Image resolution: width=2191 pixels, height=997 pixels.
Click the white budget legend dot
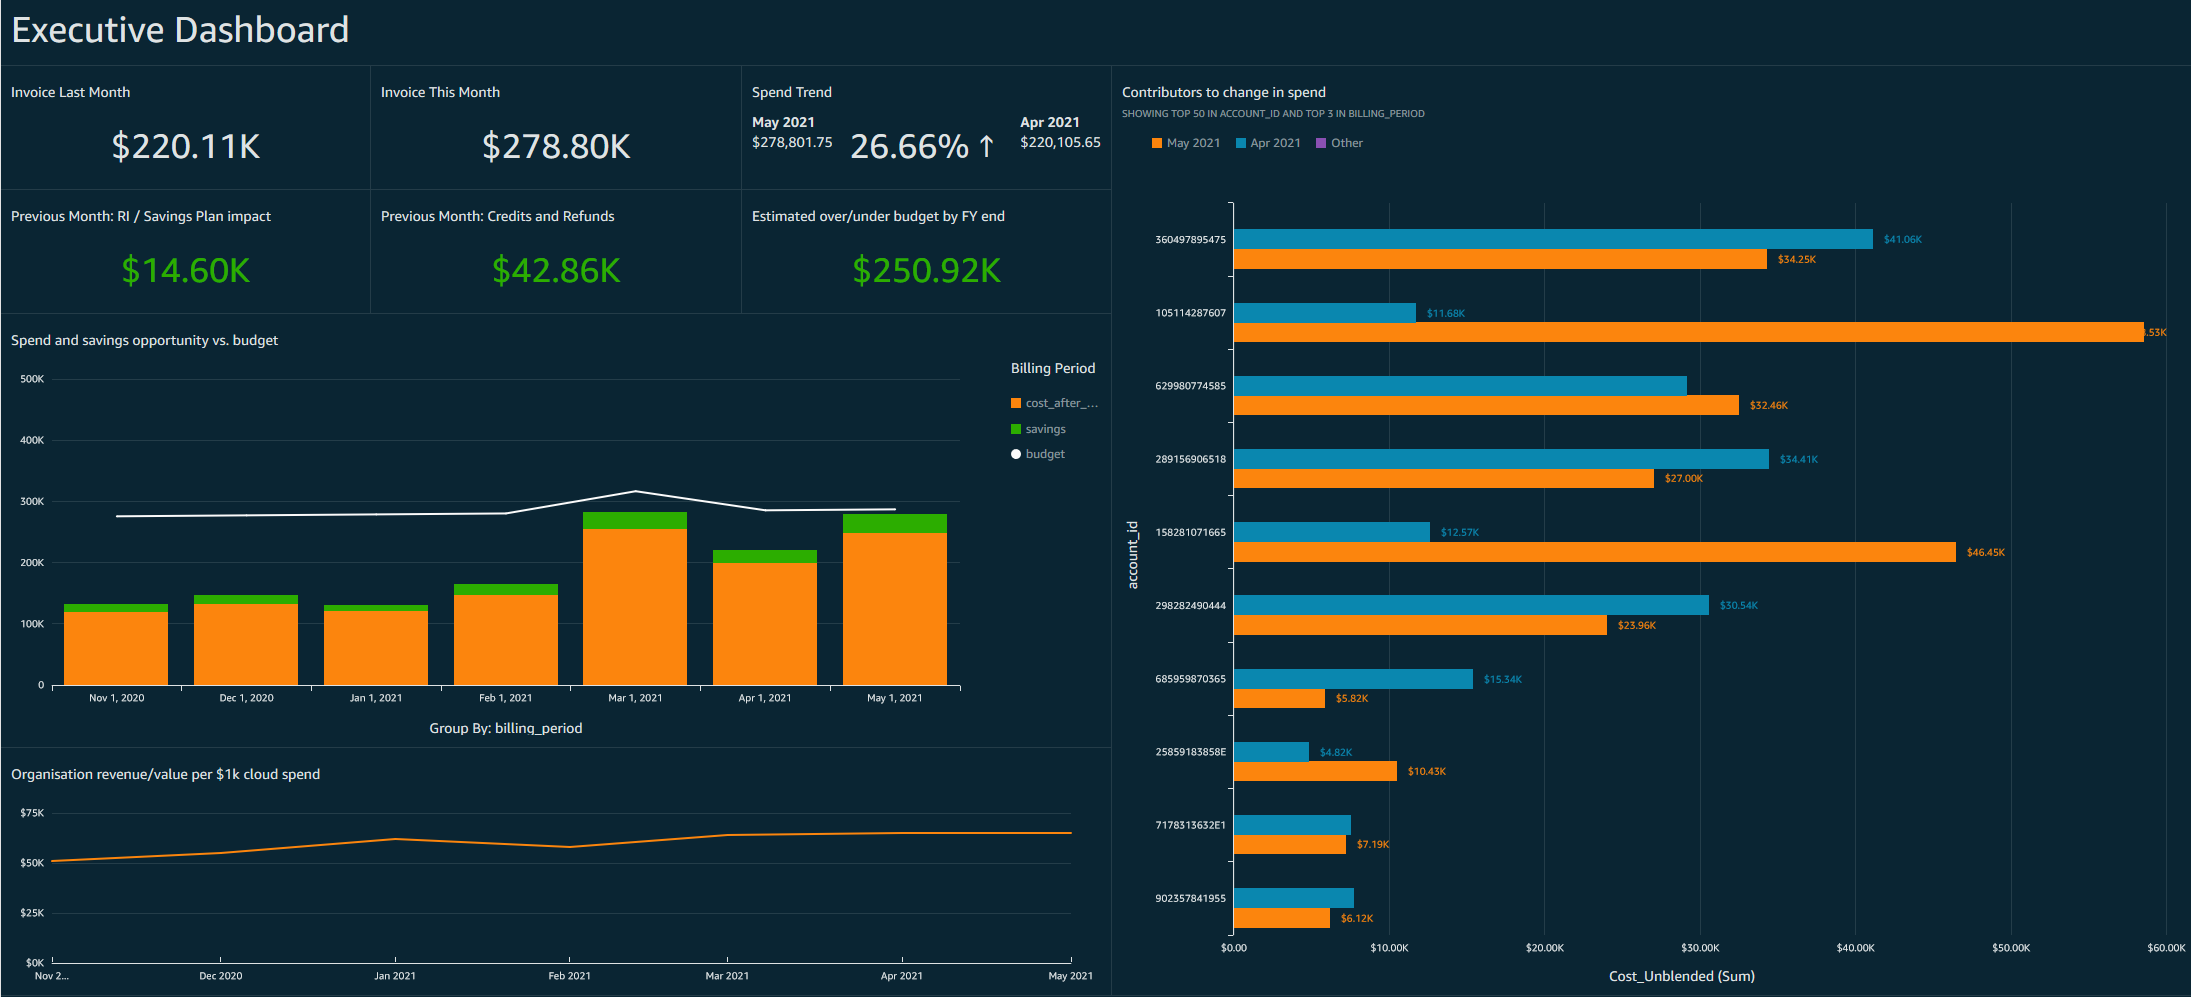coord(1016,453)
